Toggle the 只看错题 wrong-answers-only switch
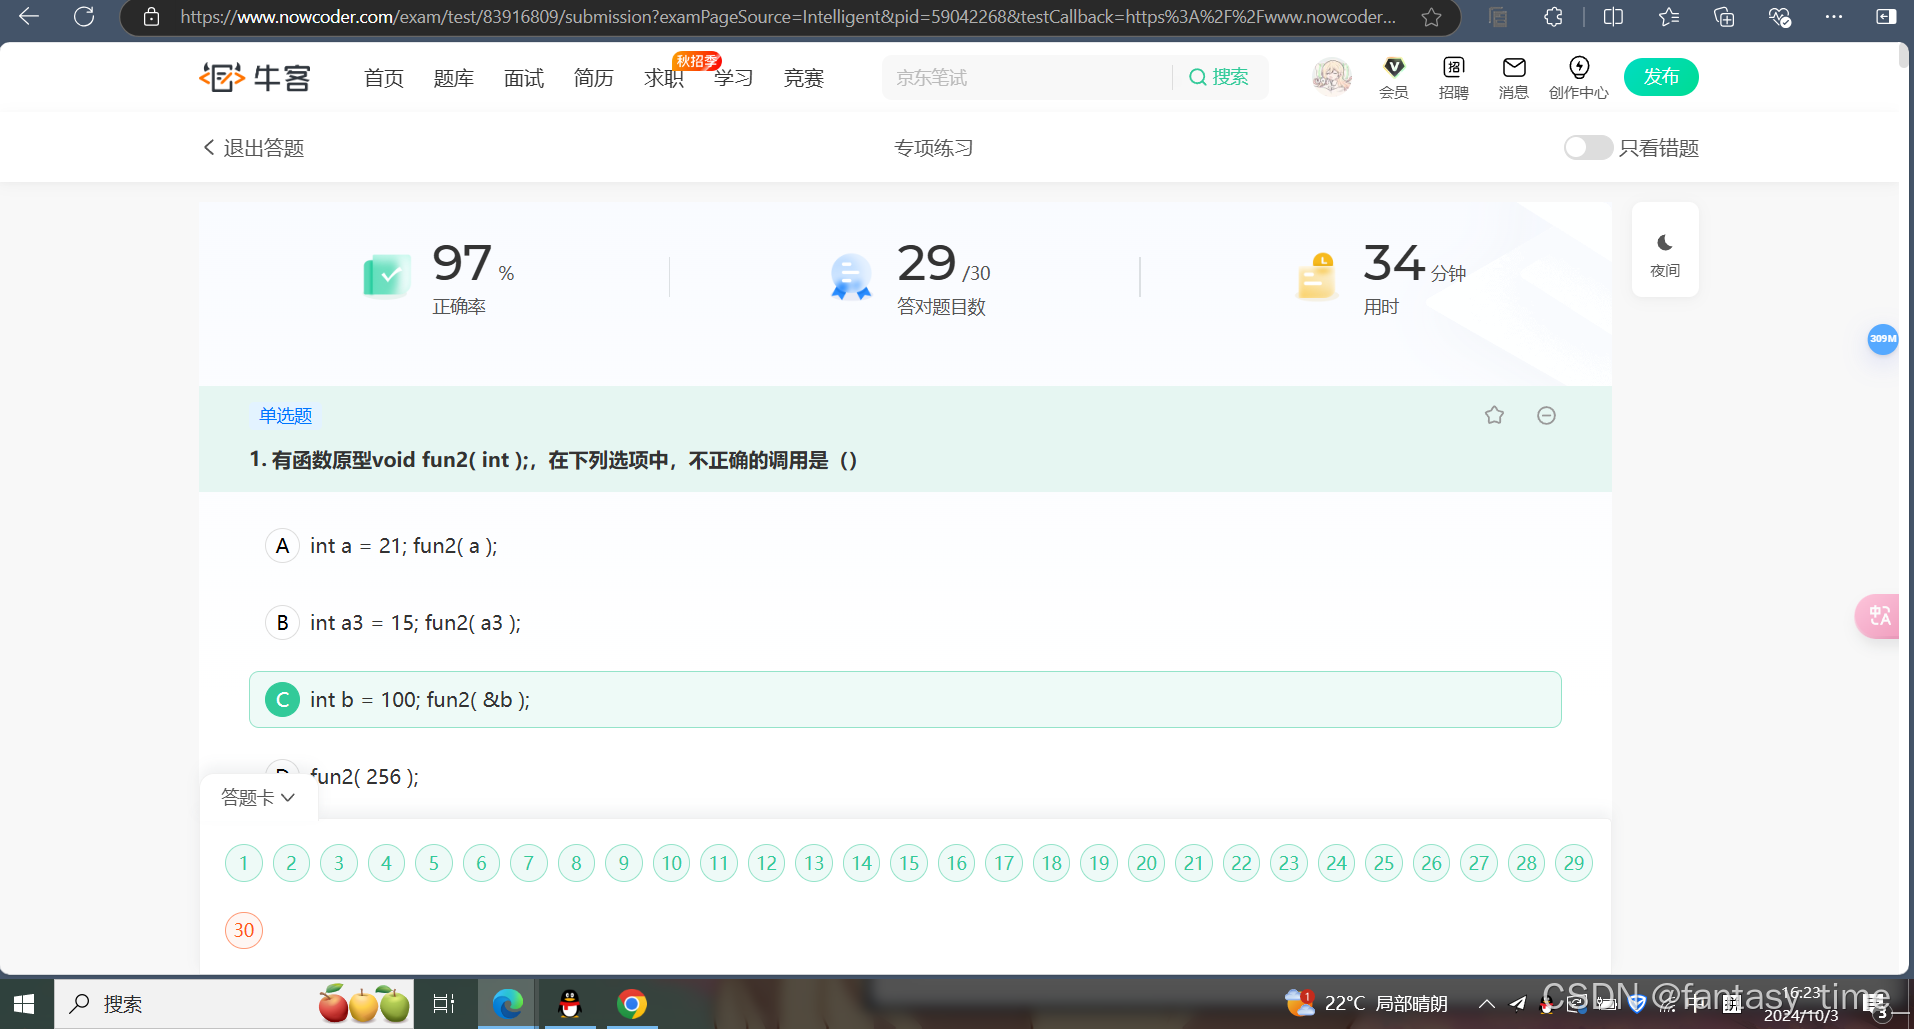 [x=1586, y=147]
